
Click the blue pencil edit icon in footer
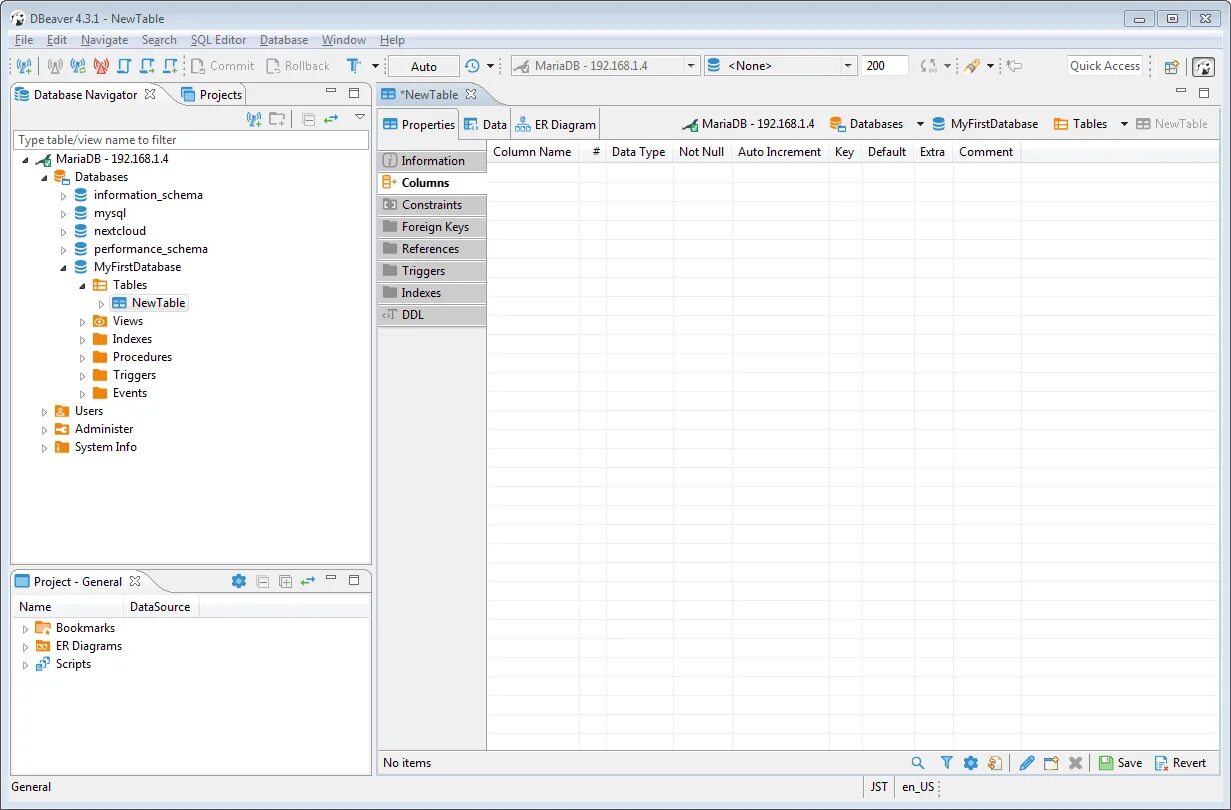pos(1026,763)
